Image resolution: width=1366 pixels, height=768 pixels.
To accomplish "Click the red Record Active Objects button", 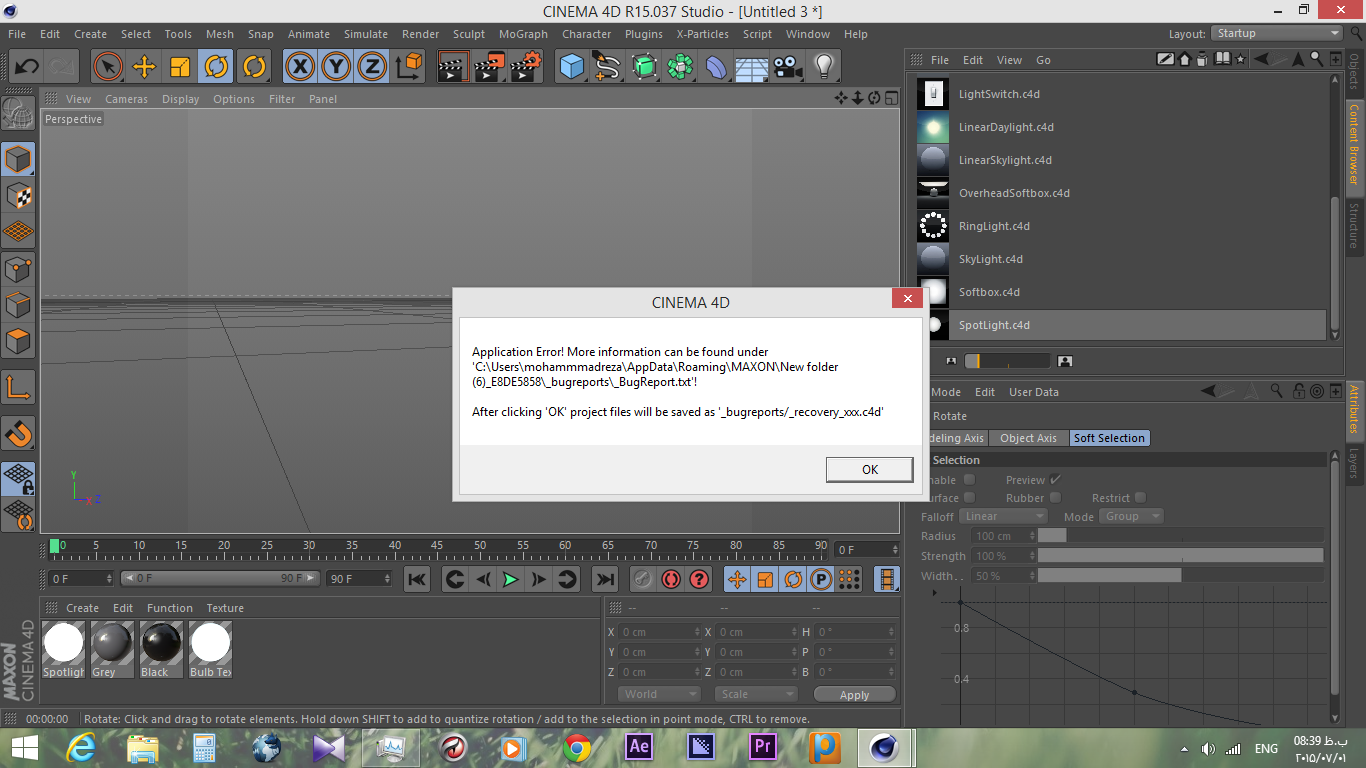I will pyautogui.click(x=670, y=579).
